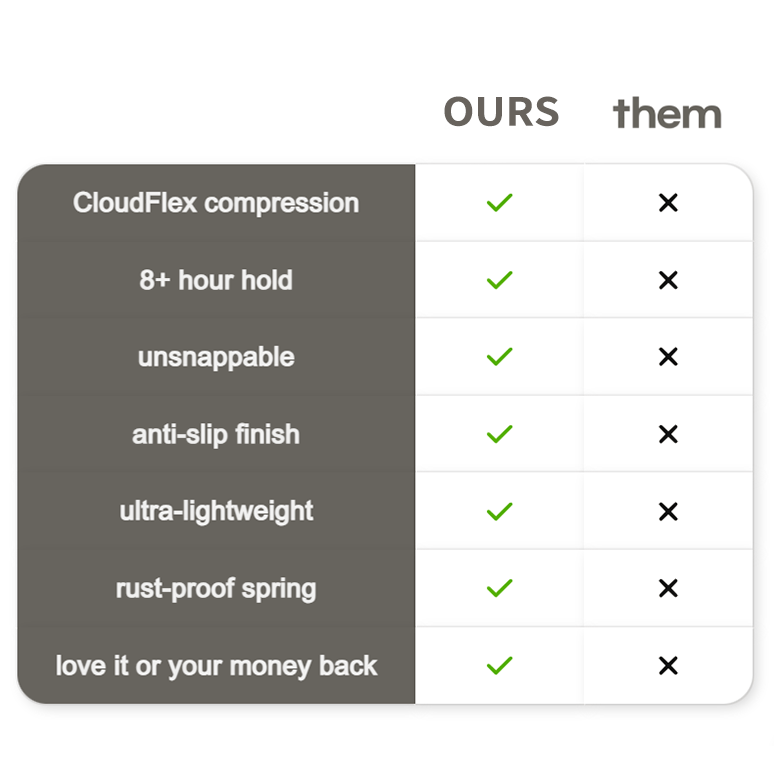Click the black X for 8+ hour hold
This screenshot has width=774, height=774.
pos(668,280)
